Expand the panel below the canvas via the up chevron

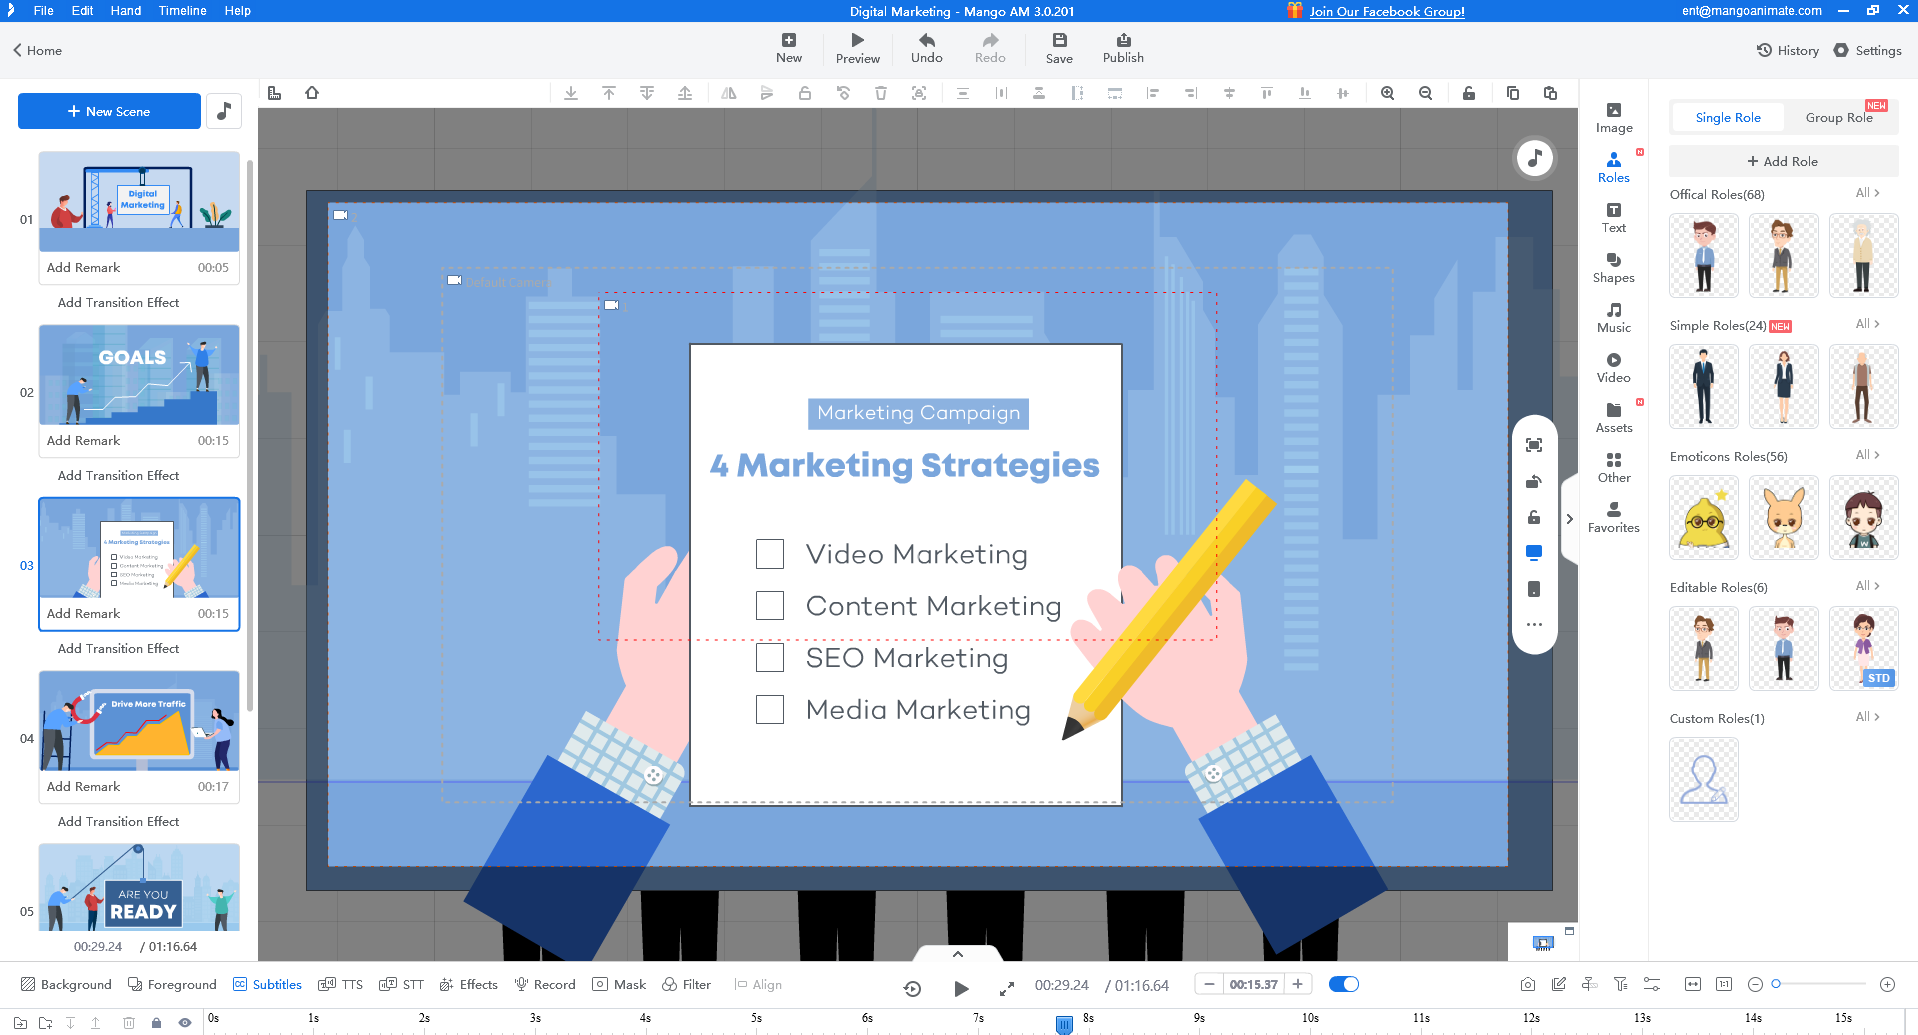pos(957,953)
